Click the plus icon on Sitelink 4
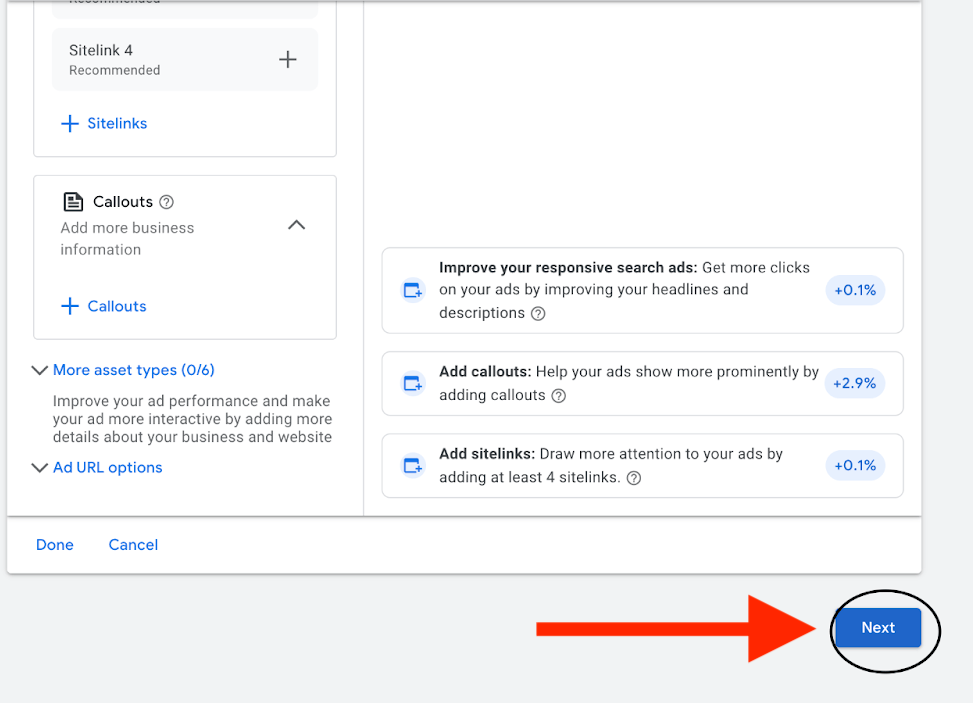Screen dimensions: 973x703 coord(288,60)
